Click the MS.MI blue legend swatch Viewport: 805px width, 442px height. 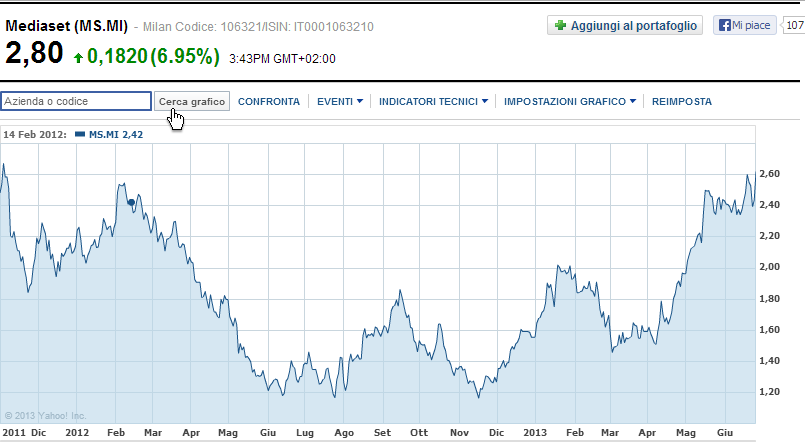80,133
